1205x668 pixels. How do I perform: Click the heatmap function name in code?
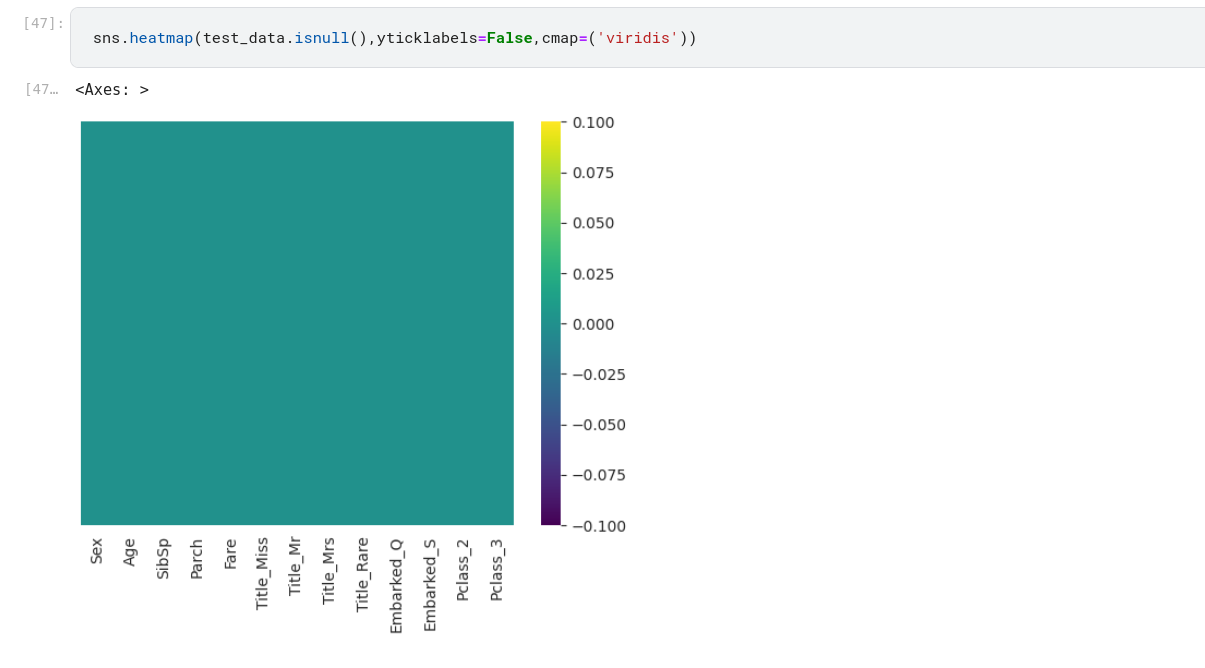[161, 39]
